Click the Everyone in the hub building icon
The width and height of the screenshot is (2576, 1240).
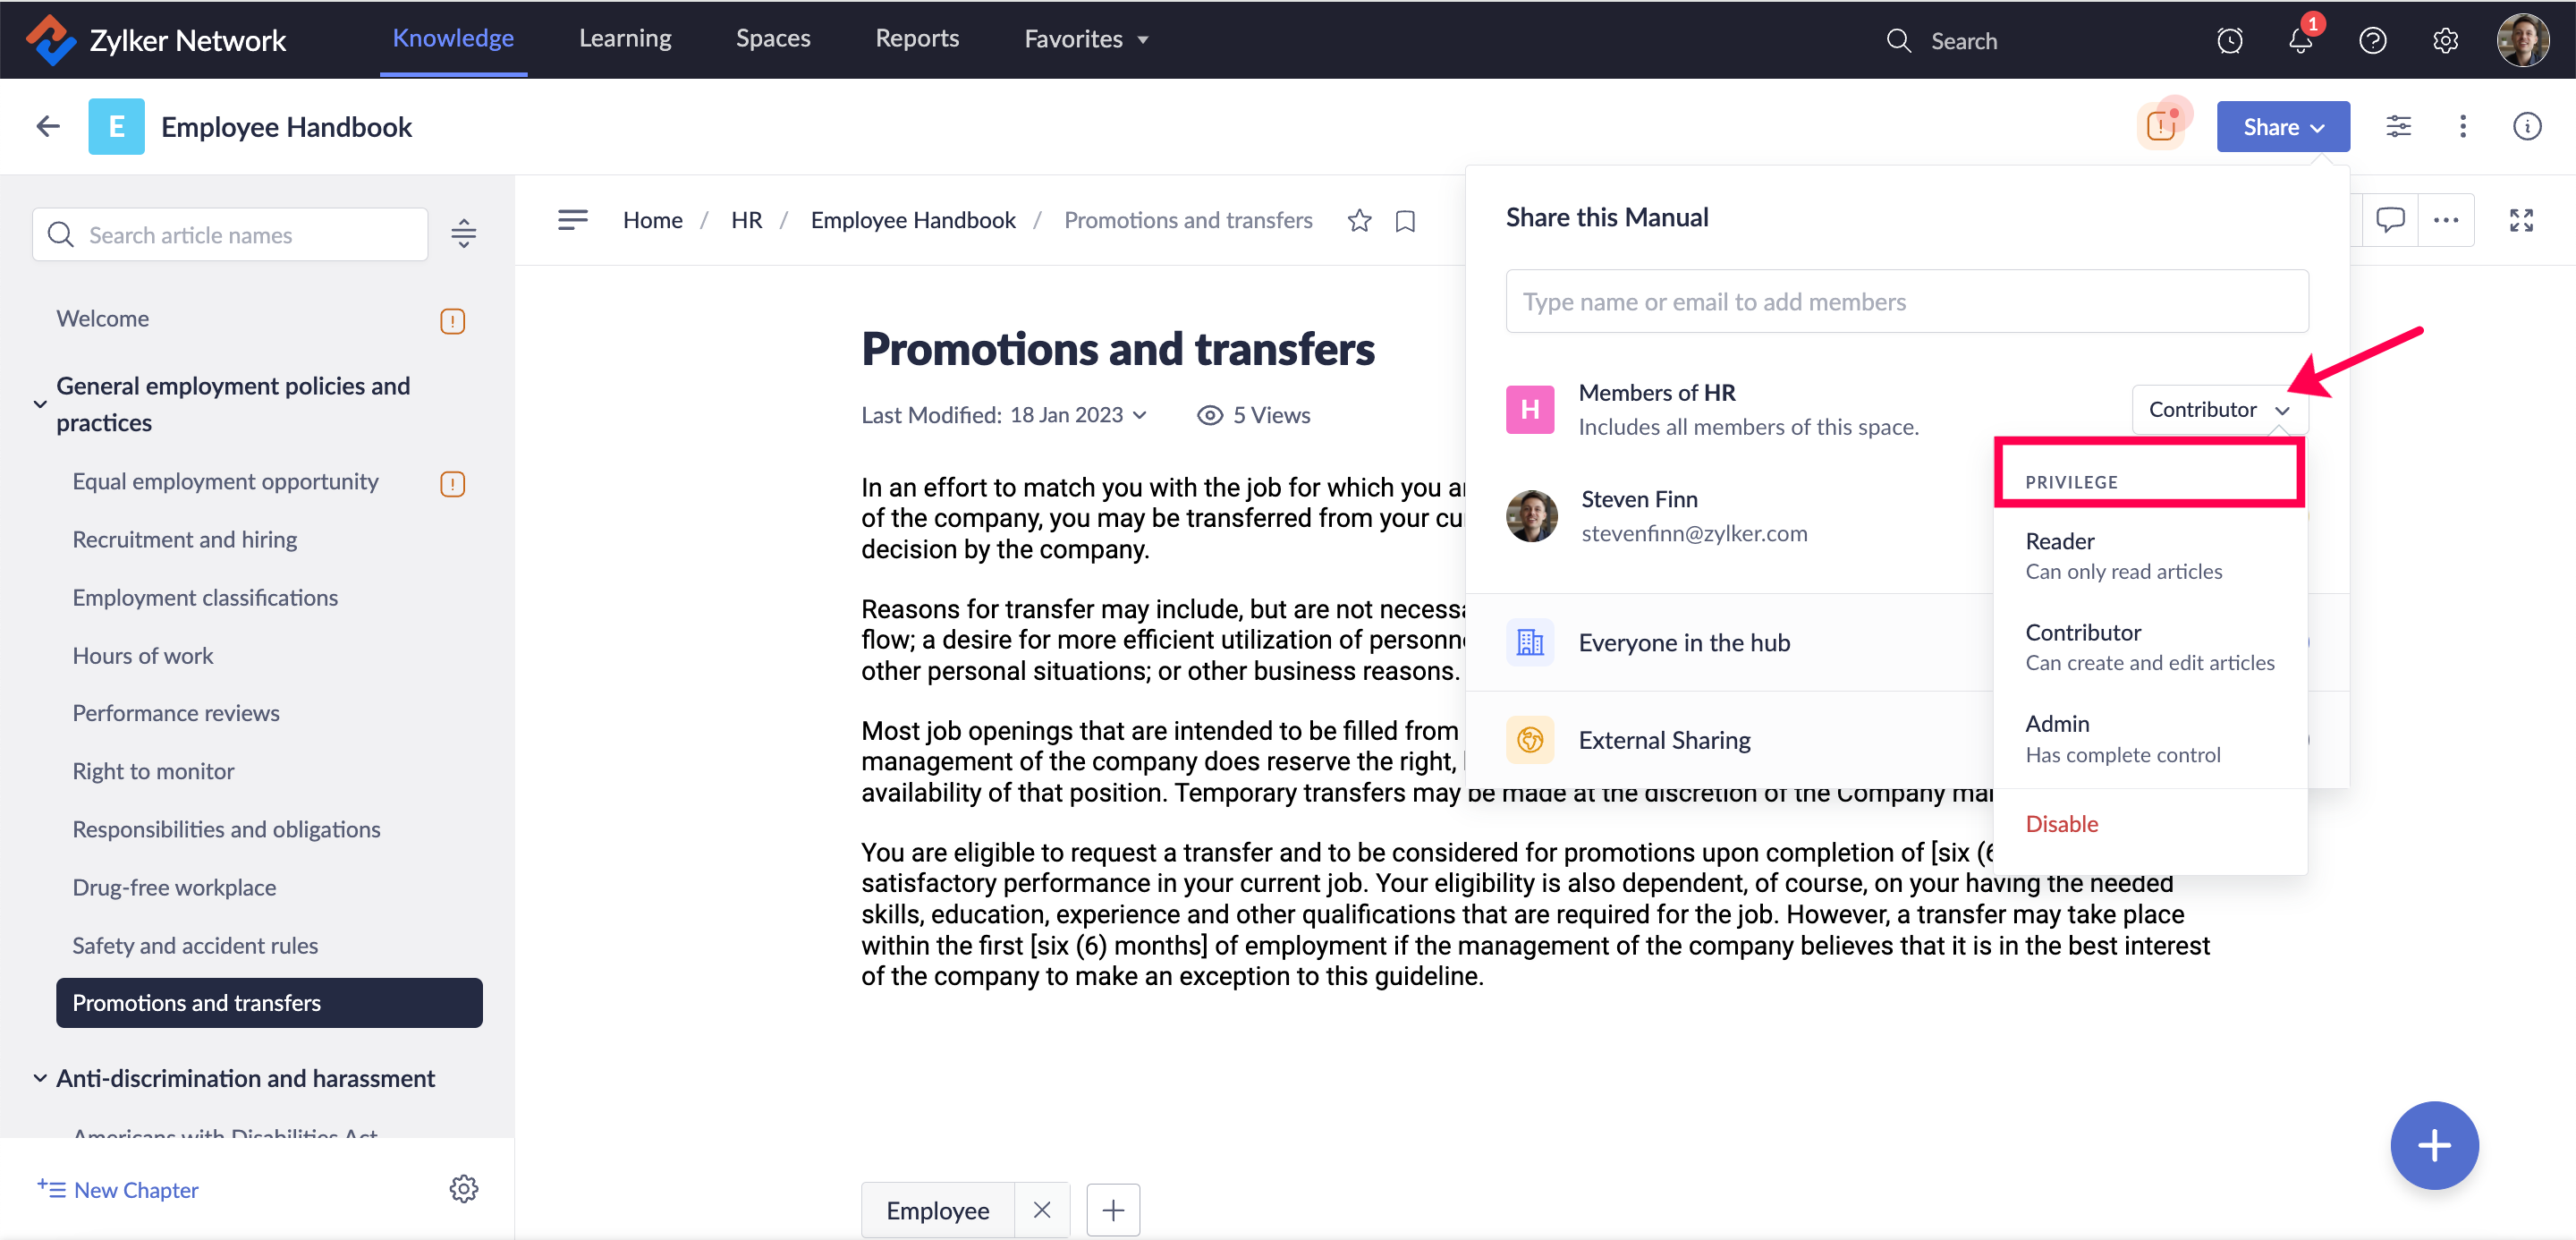[x=1530, y=642]
